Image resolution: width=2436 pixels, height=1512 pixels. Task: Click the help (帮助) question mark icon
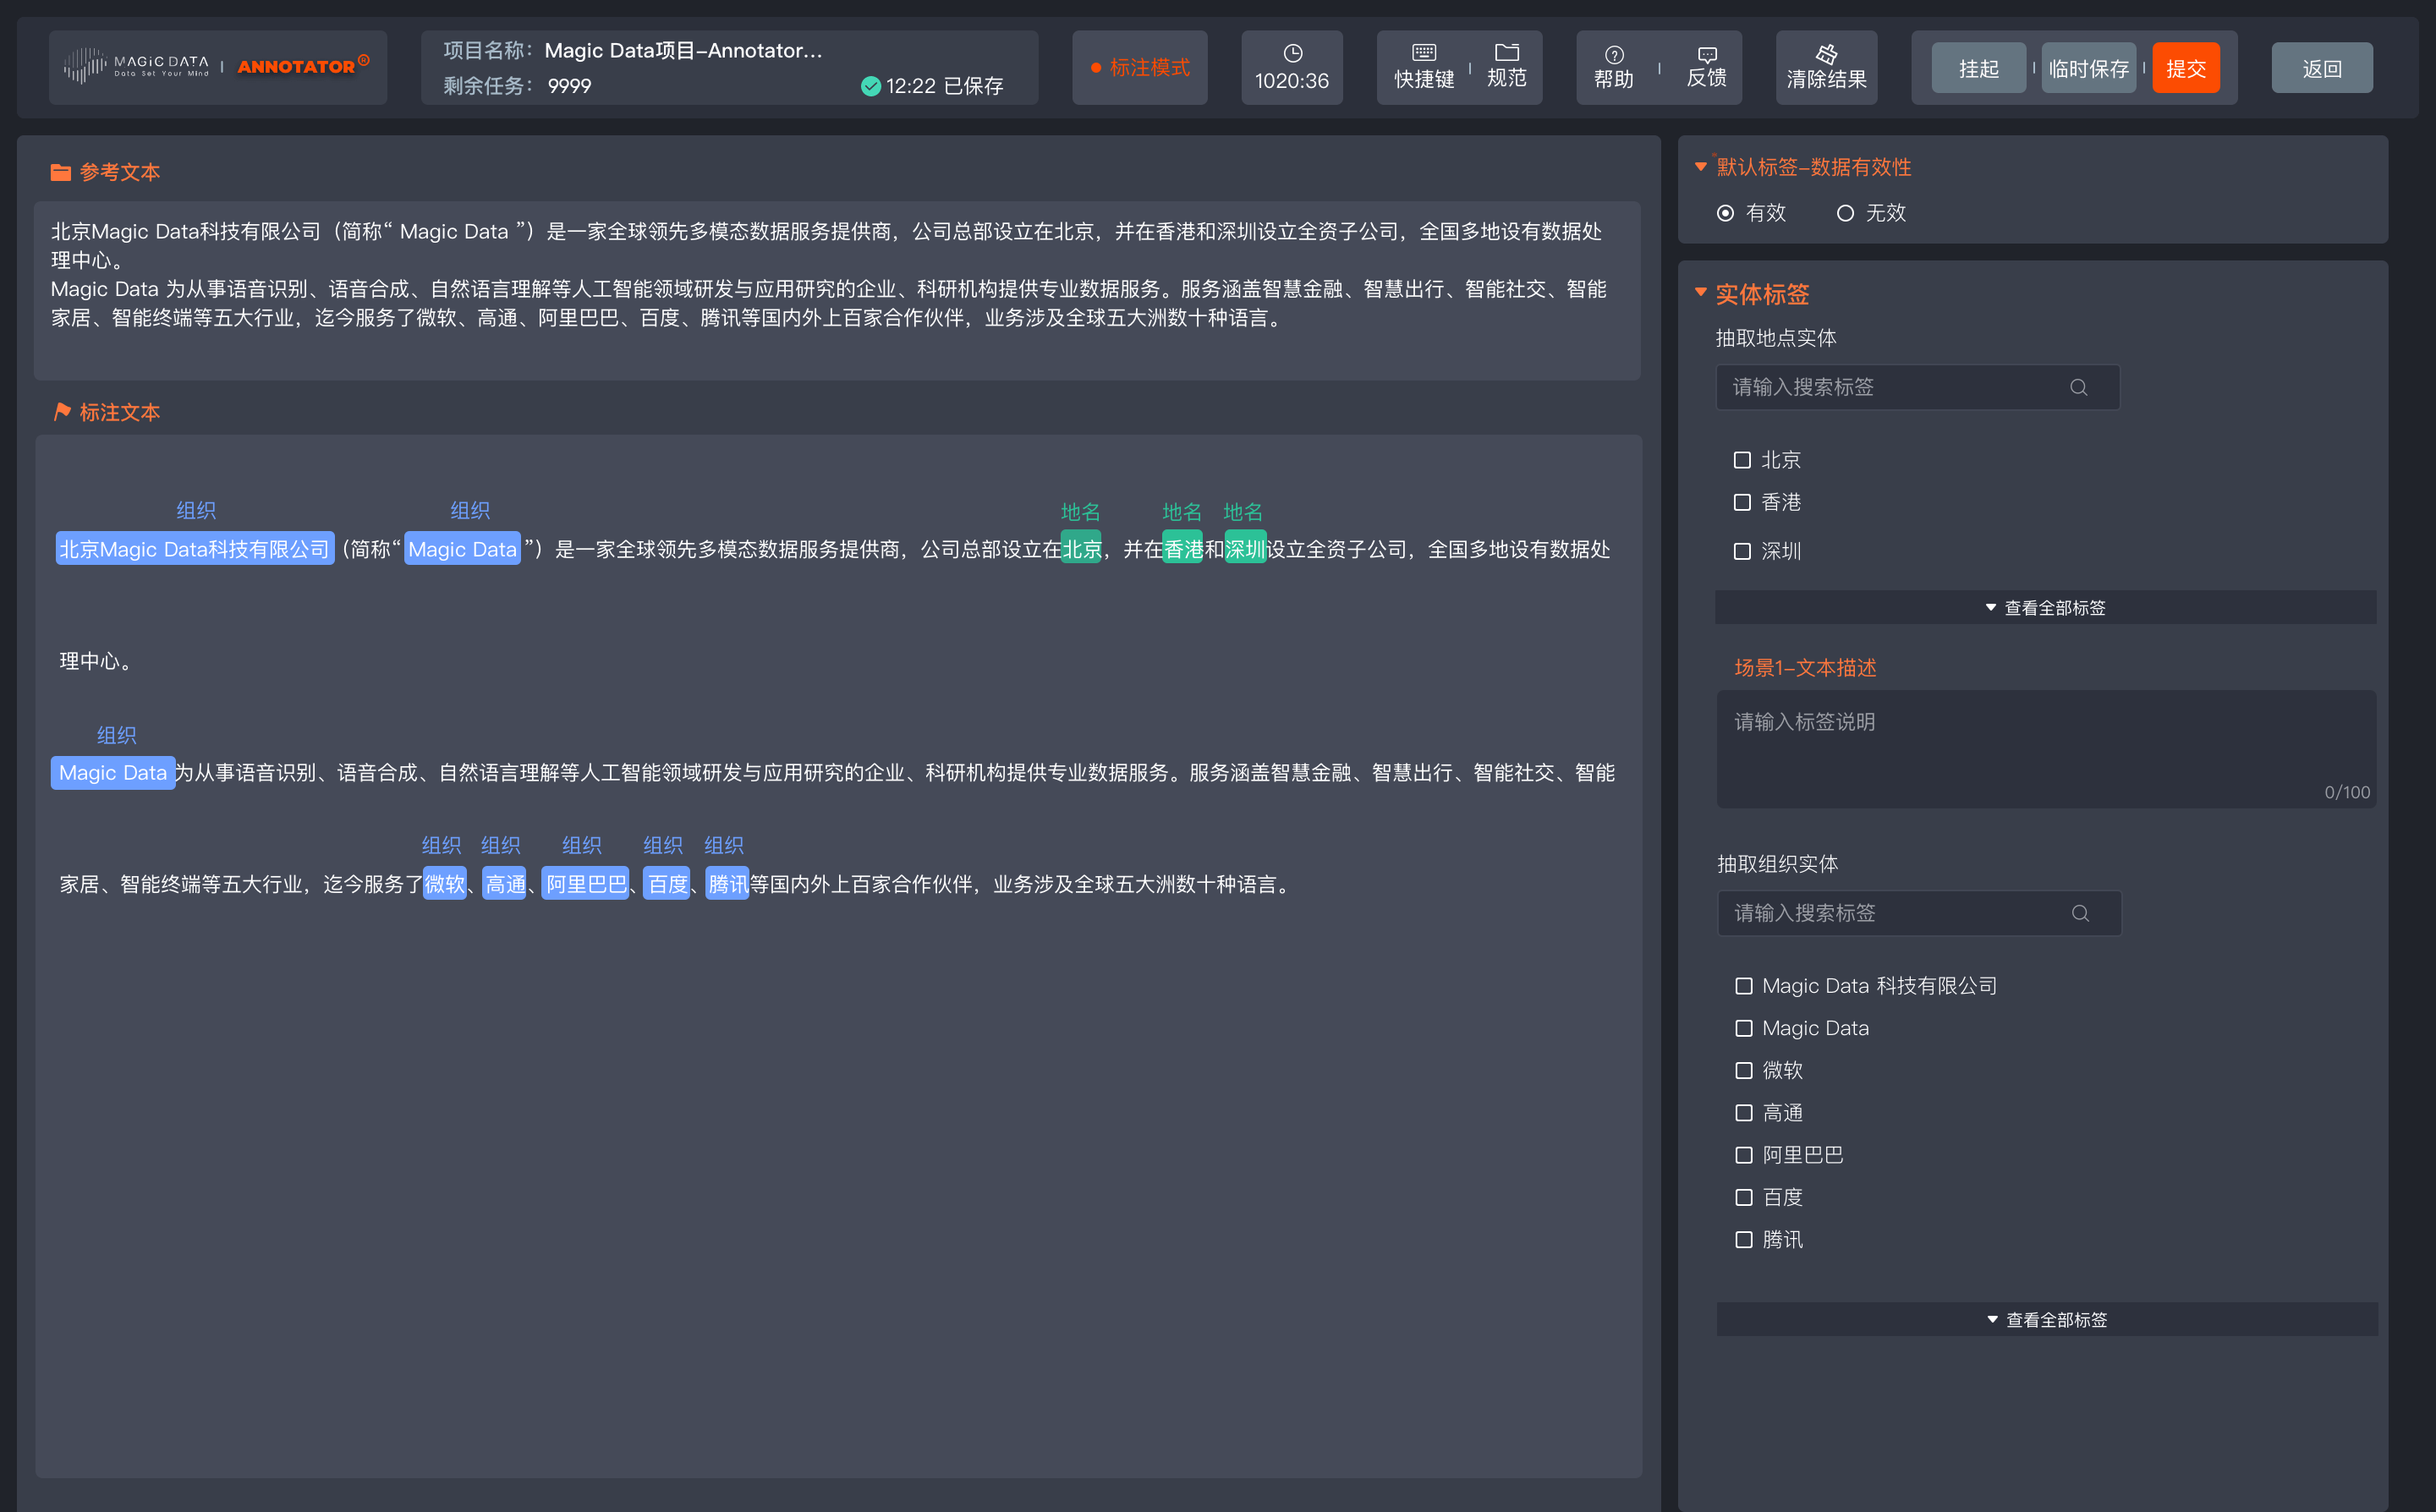pyautogui.click(x=1613, y=55)
